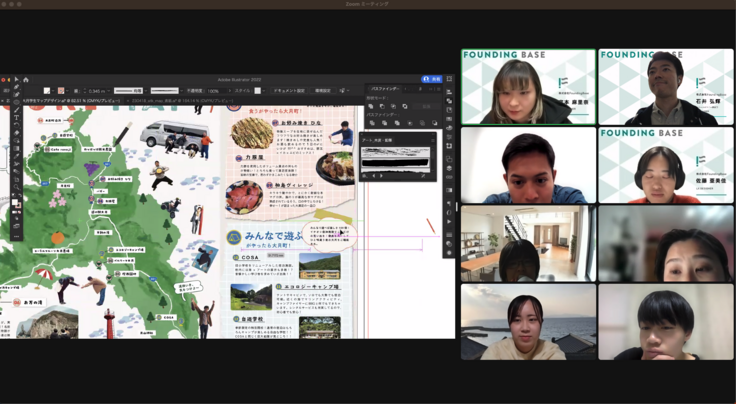Click the Unite shape mode icon
This screenshot has width=736, height=404.
[369, 106]
